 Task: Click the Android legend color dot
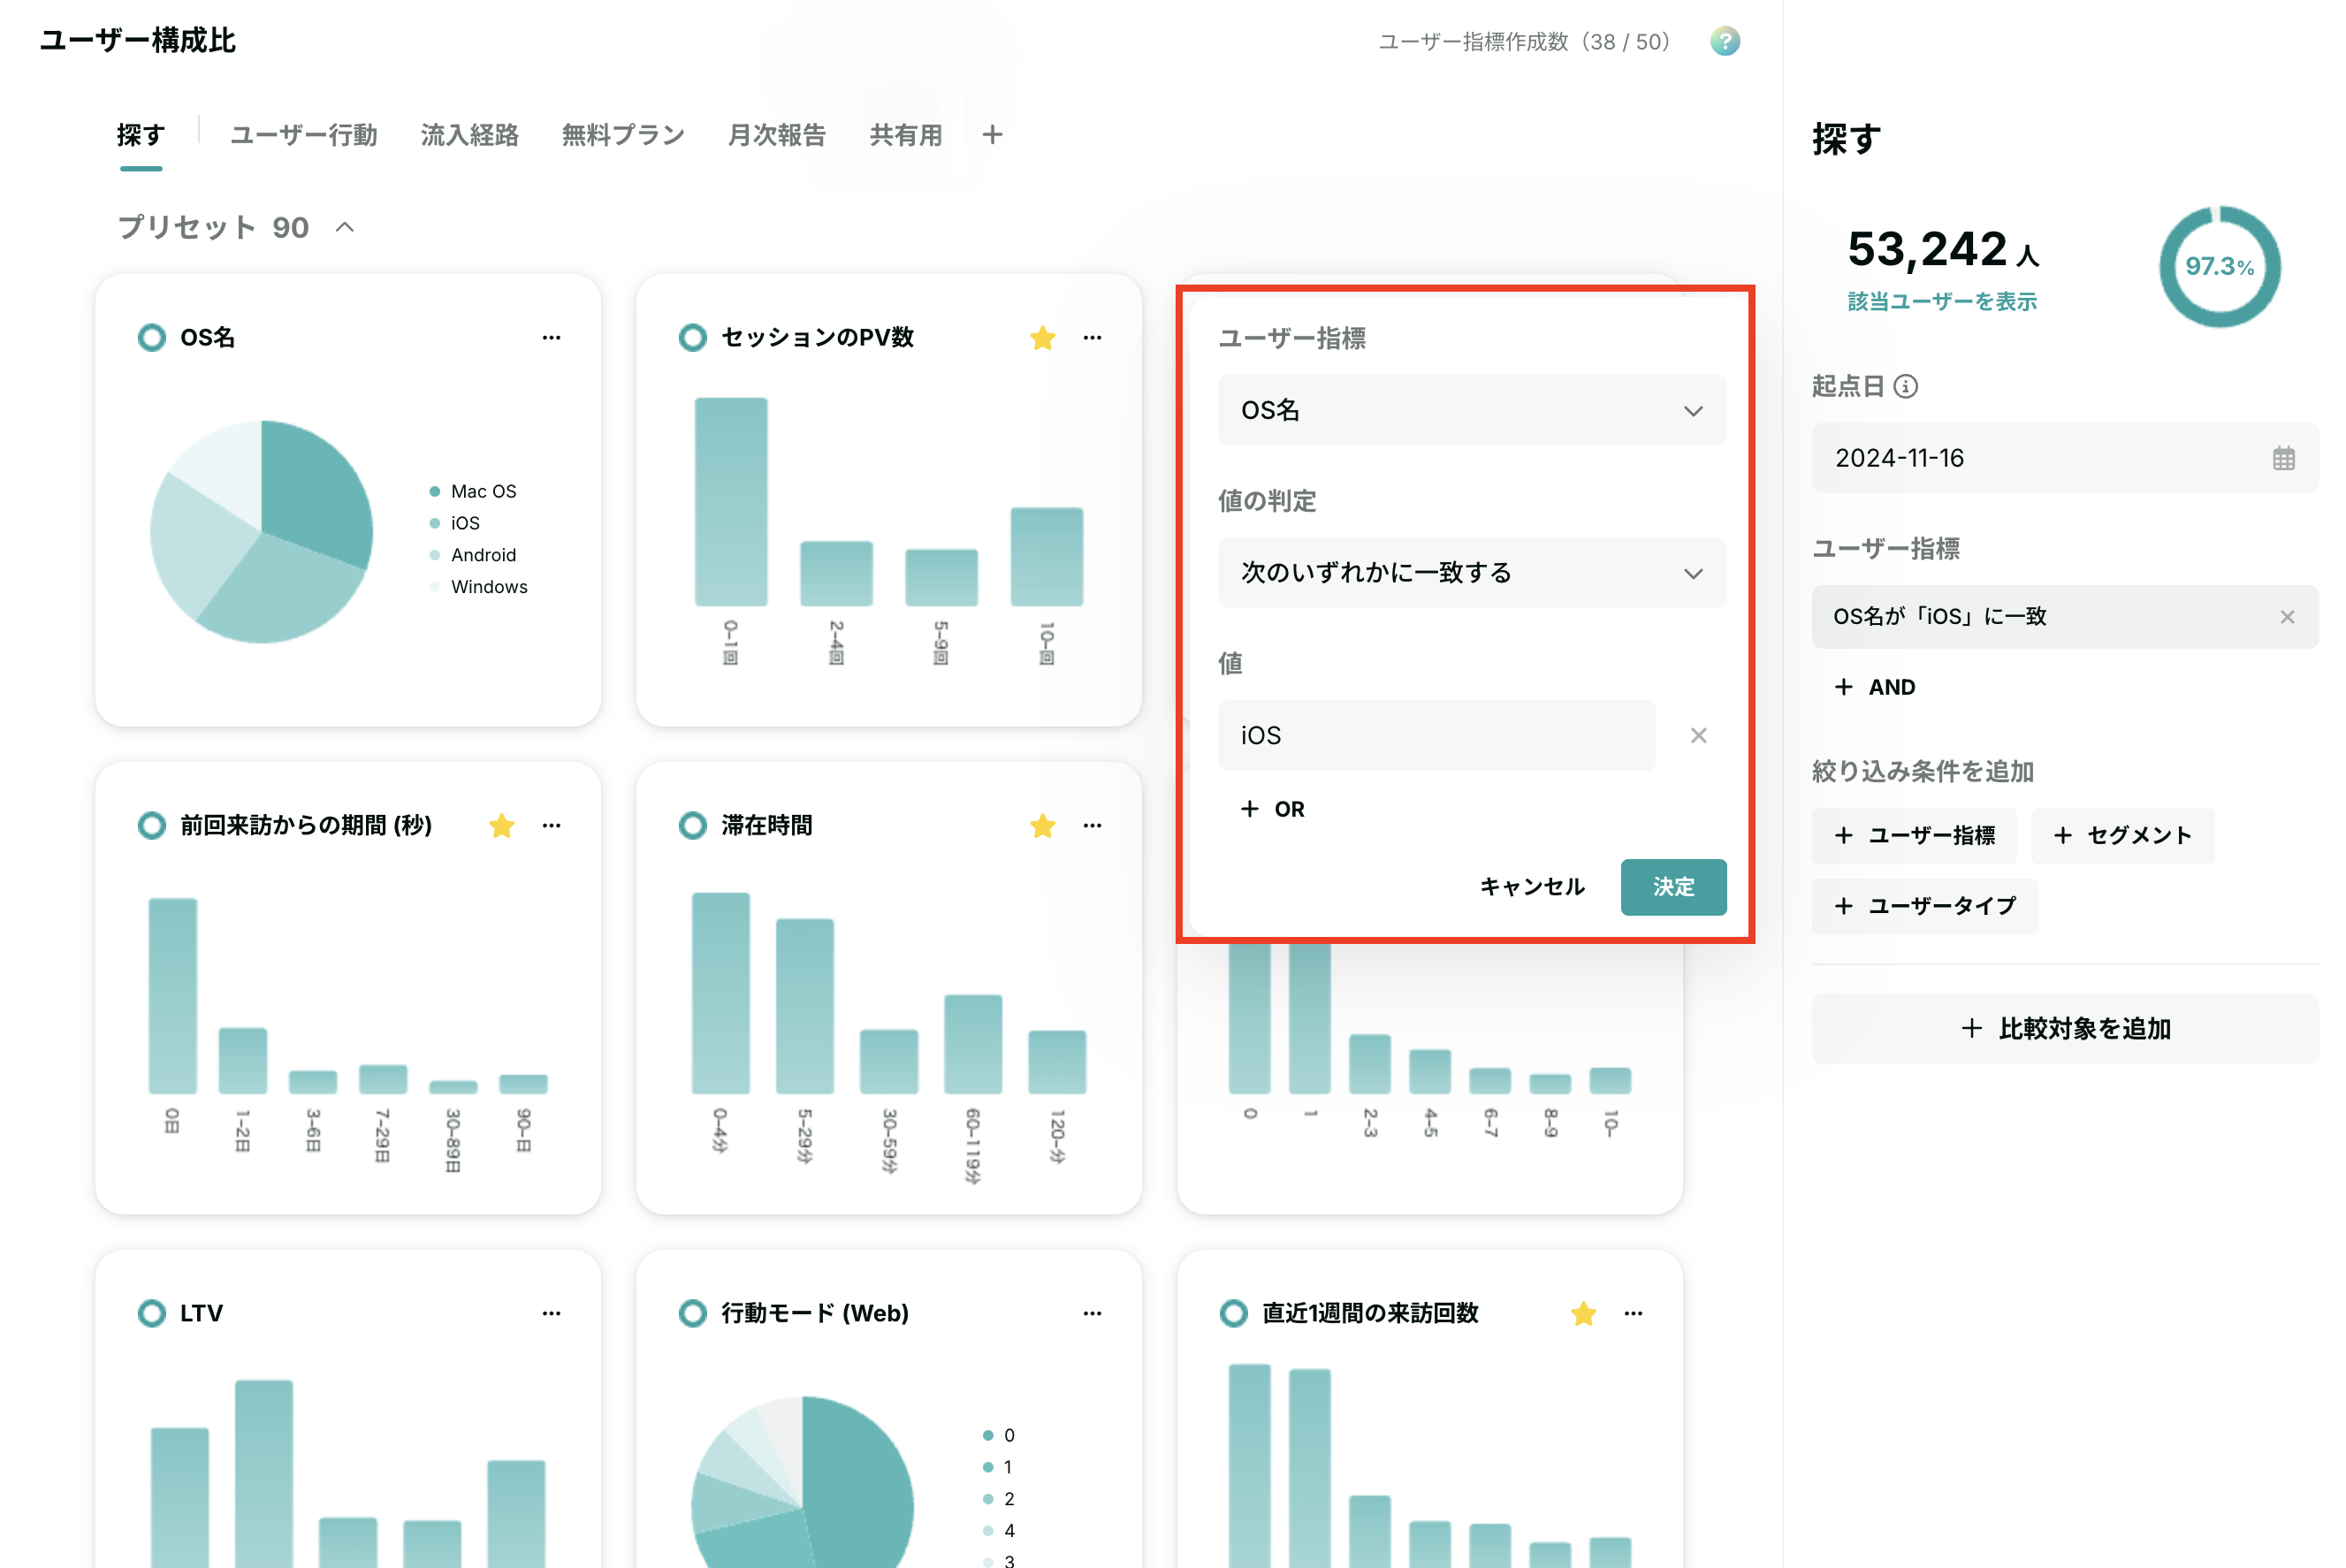(435, 556)
